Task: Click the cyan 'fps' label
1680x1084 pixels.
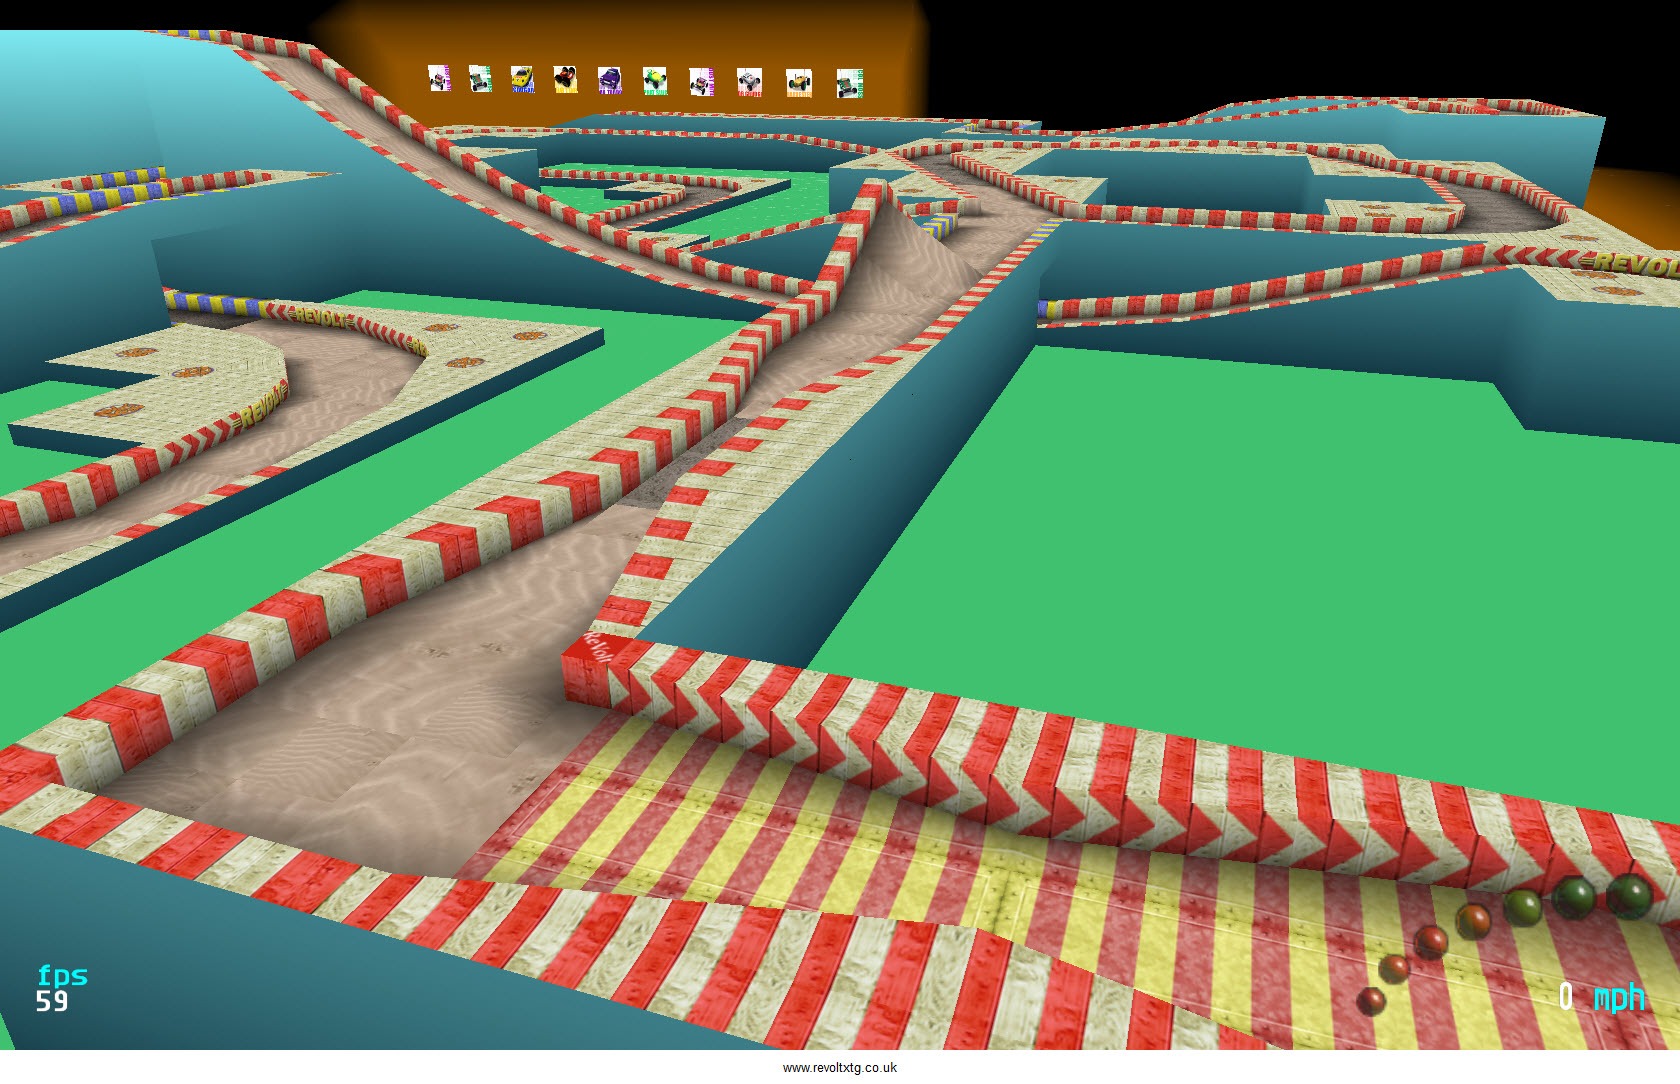Action: click(x=62, y=975)
